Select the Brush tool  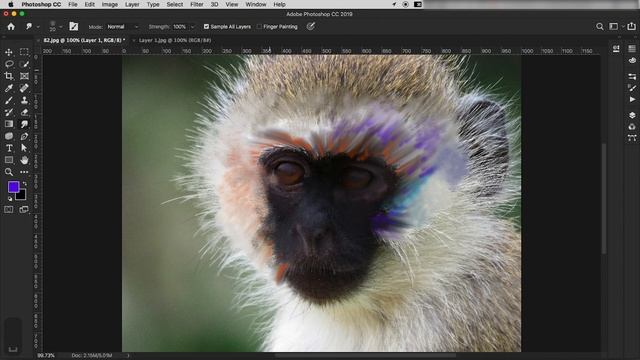coord(9,100)
